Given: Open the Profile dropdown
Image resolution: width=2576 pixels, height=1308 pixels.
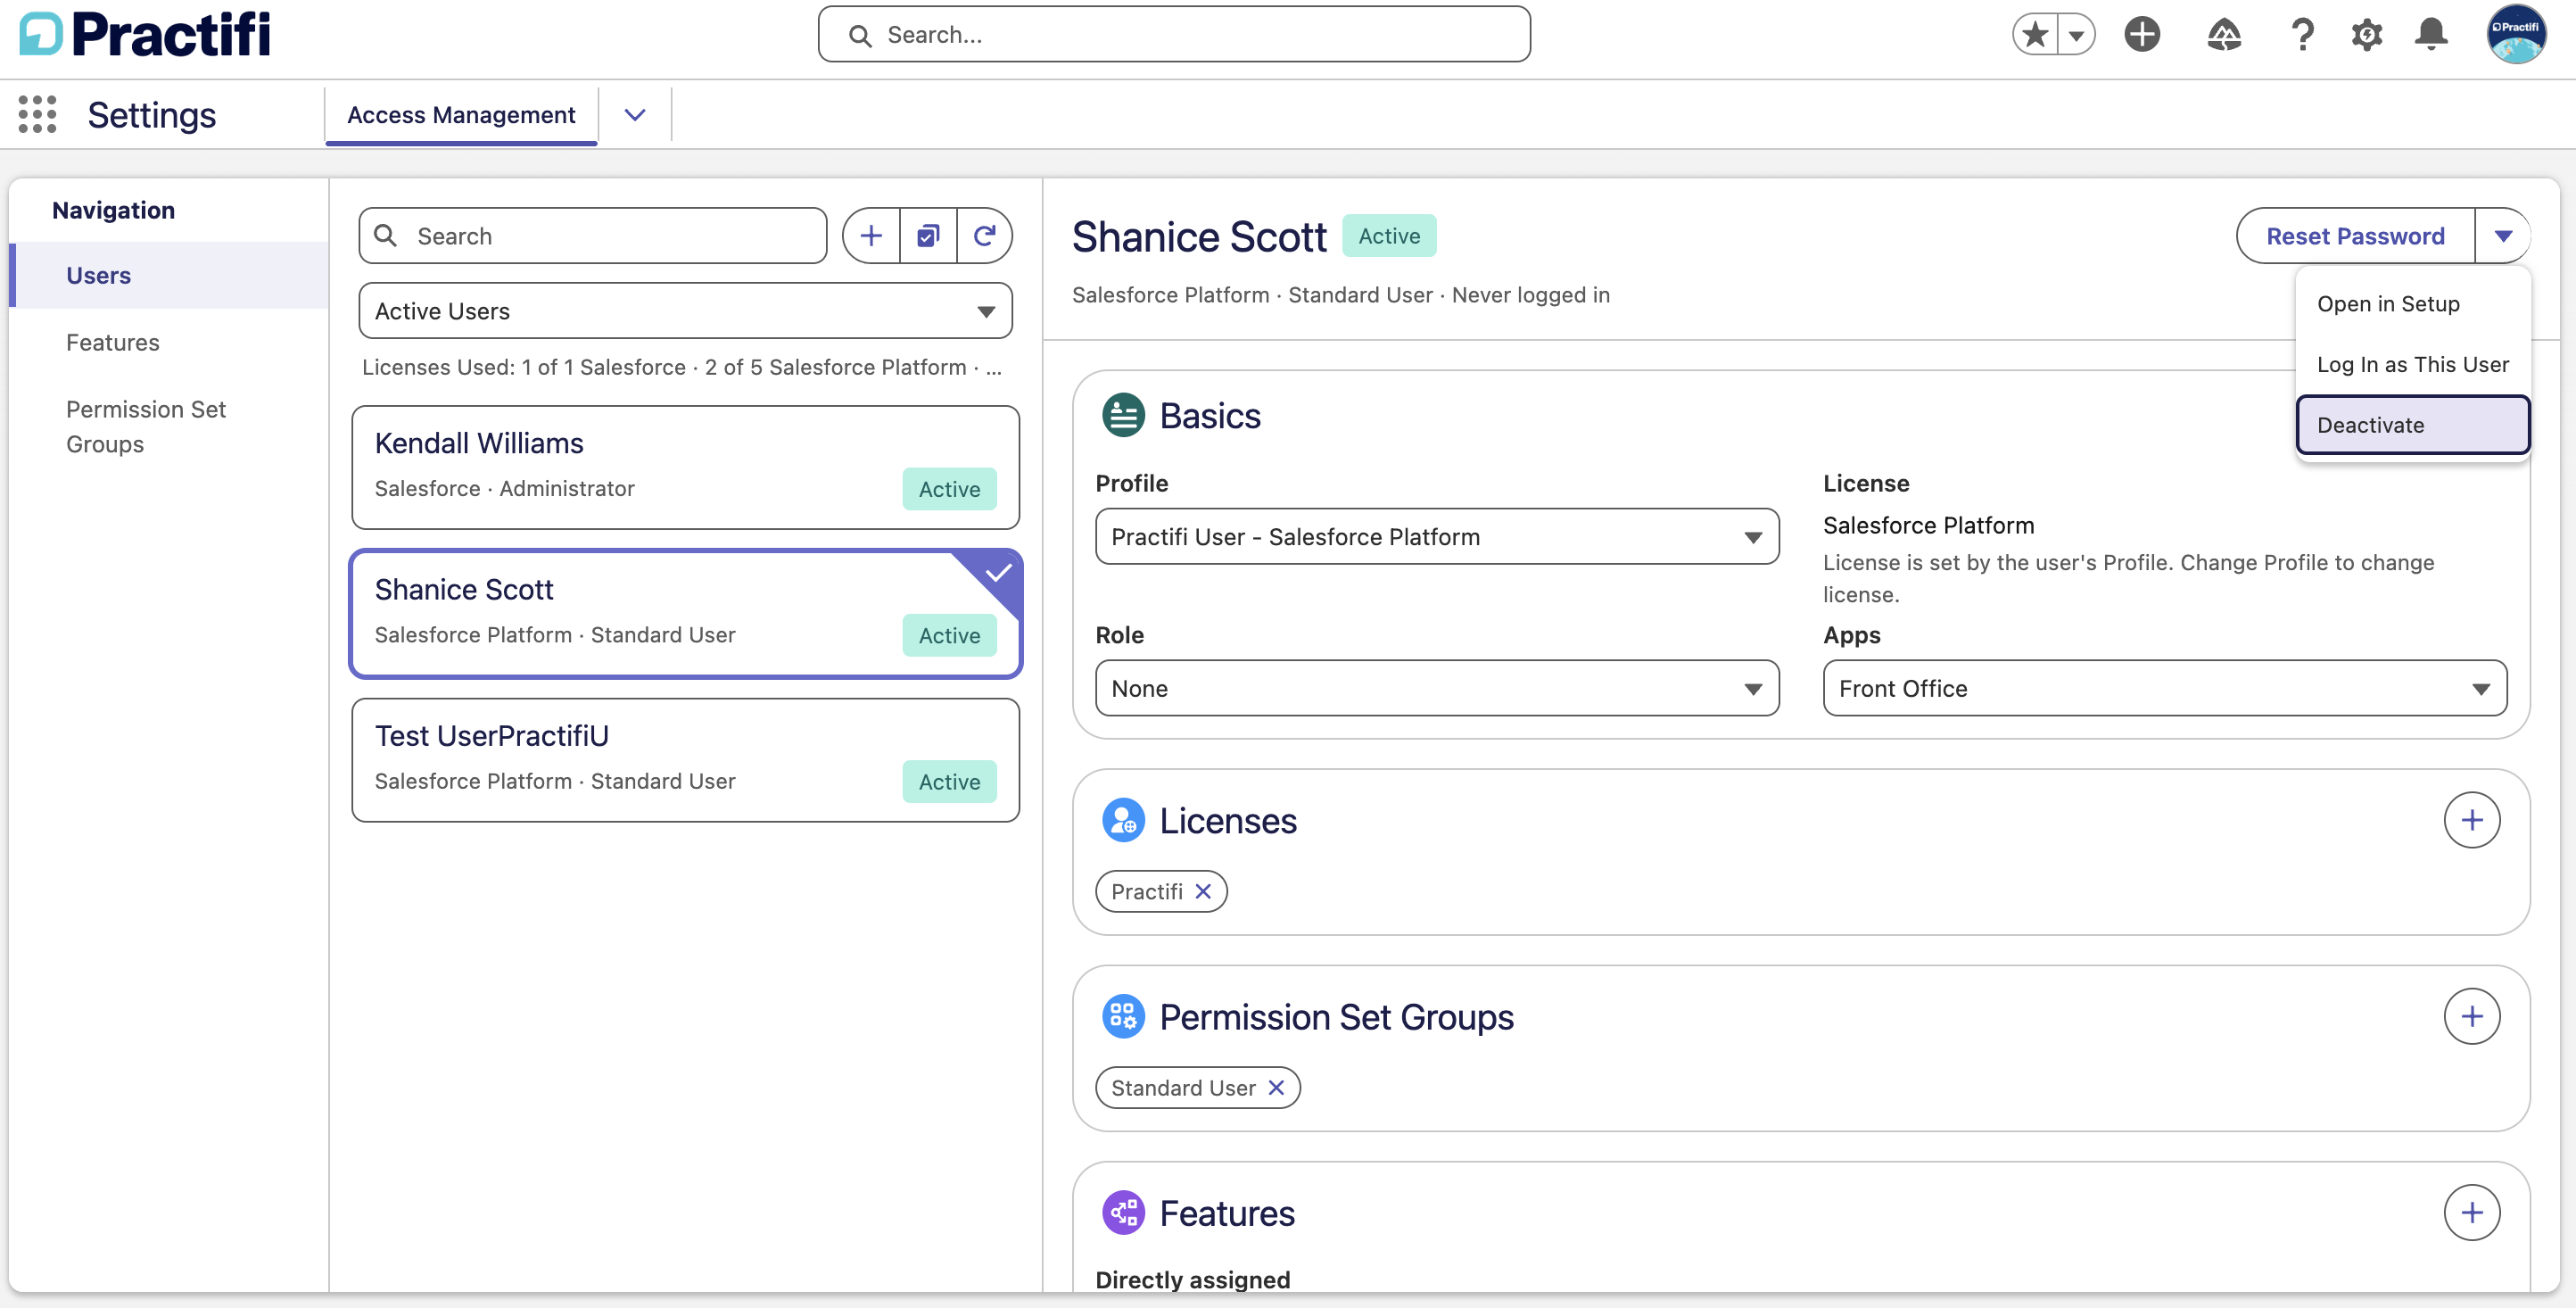Looking at the screenshot, I should tap(1437, 537).
